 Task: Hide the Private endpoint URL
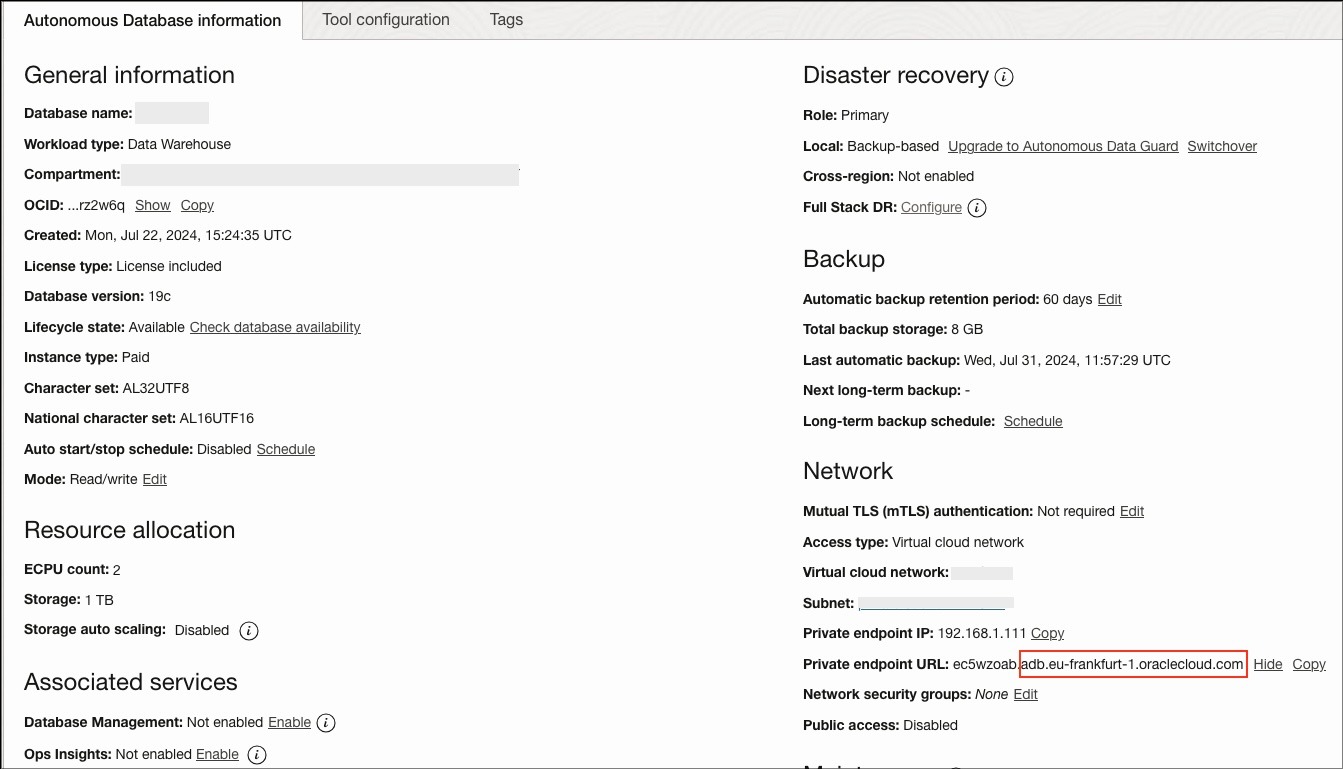pos(1267,664)
